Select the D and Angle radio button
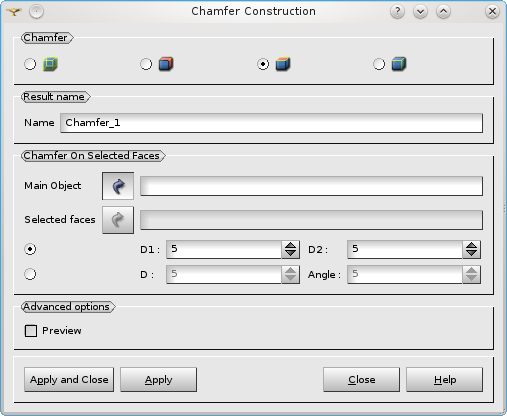Screen dimensions: 507x416 30,274
